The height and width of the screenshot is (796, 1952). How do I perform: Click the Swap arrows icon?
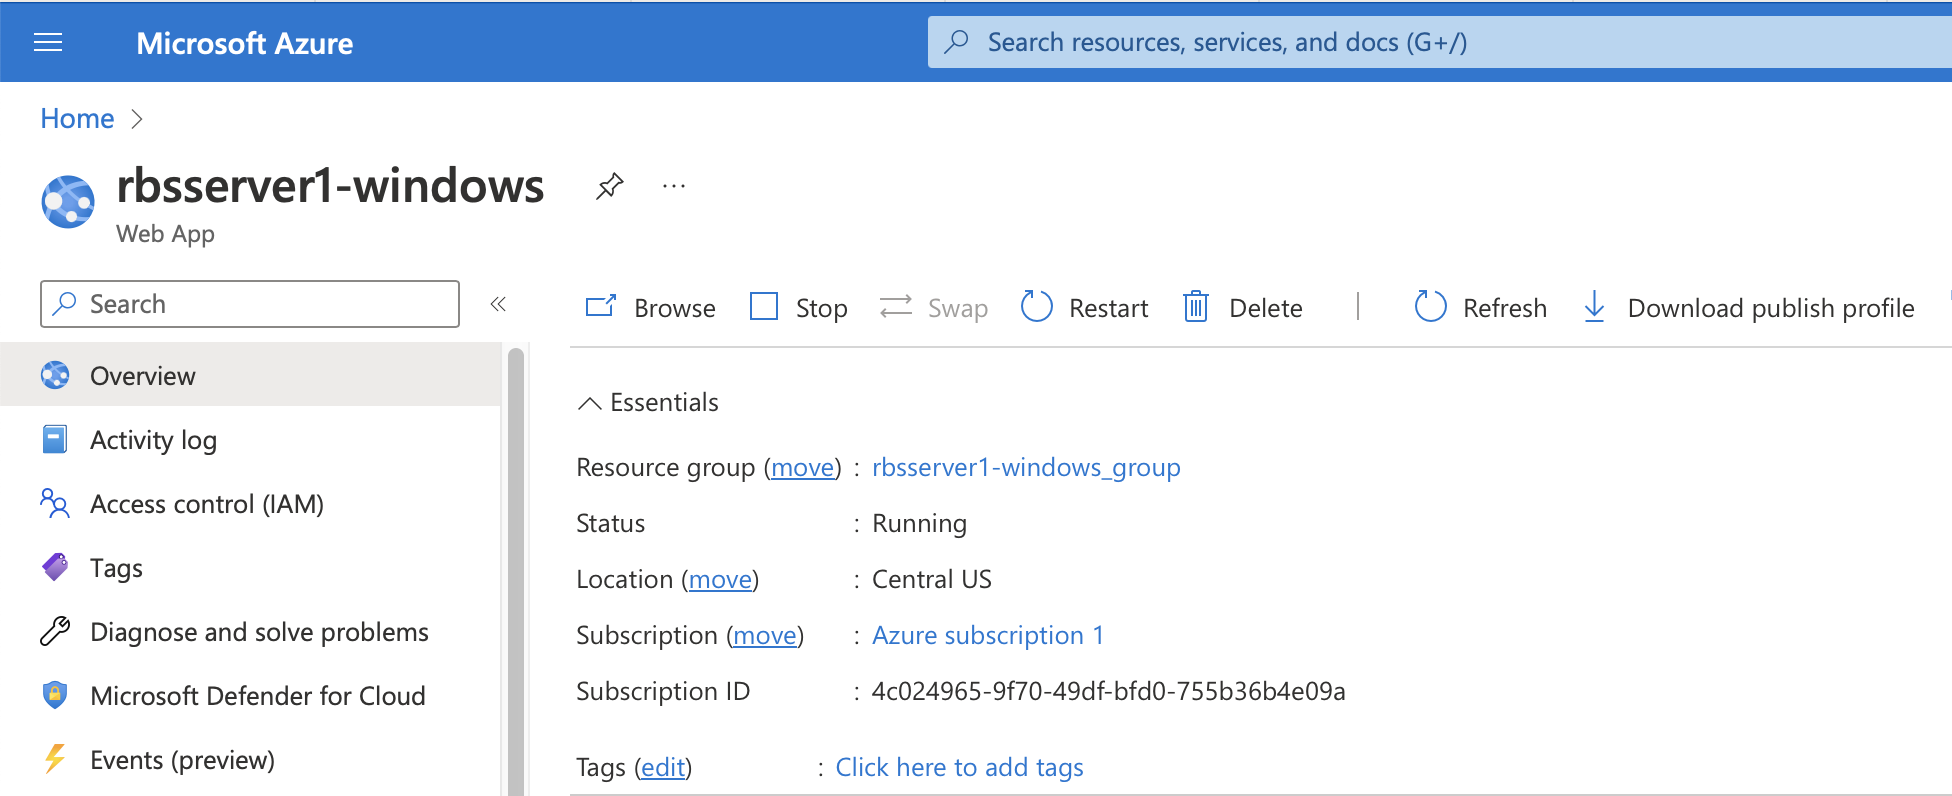tap(896, 306)
